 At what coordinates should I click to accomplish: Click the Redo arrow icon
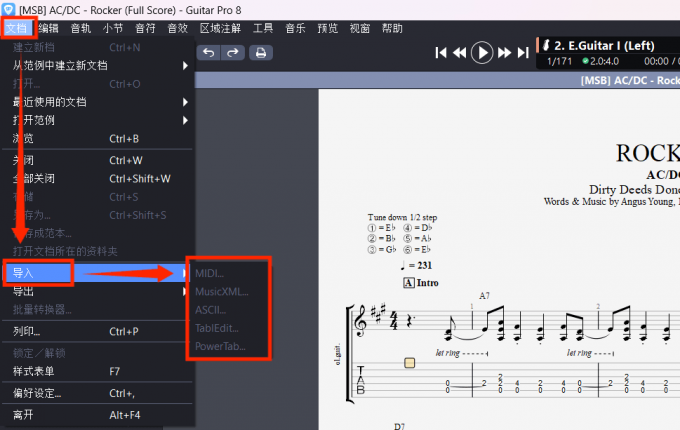[x=232, y=52]
